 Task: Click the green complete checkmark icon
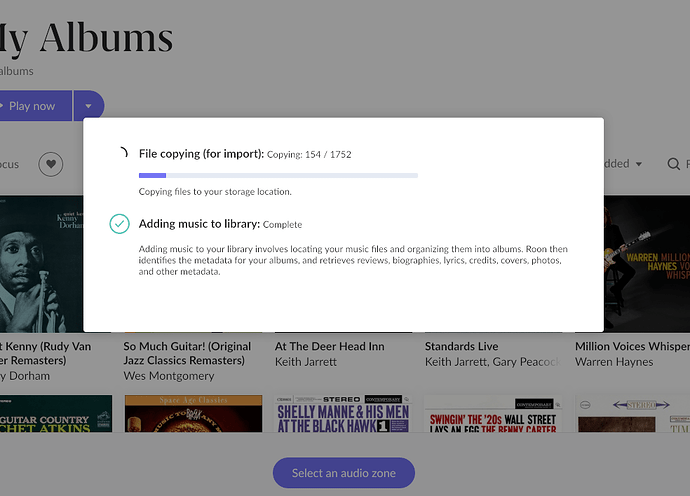pyautogui.click(x=119, y=224)
